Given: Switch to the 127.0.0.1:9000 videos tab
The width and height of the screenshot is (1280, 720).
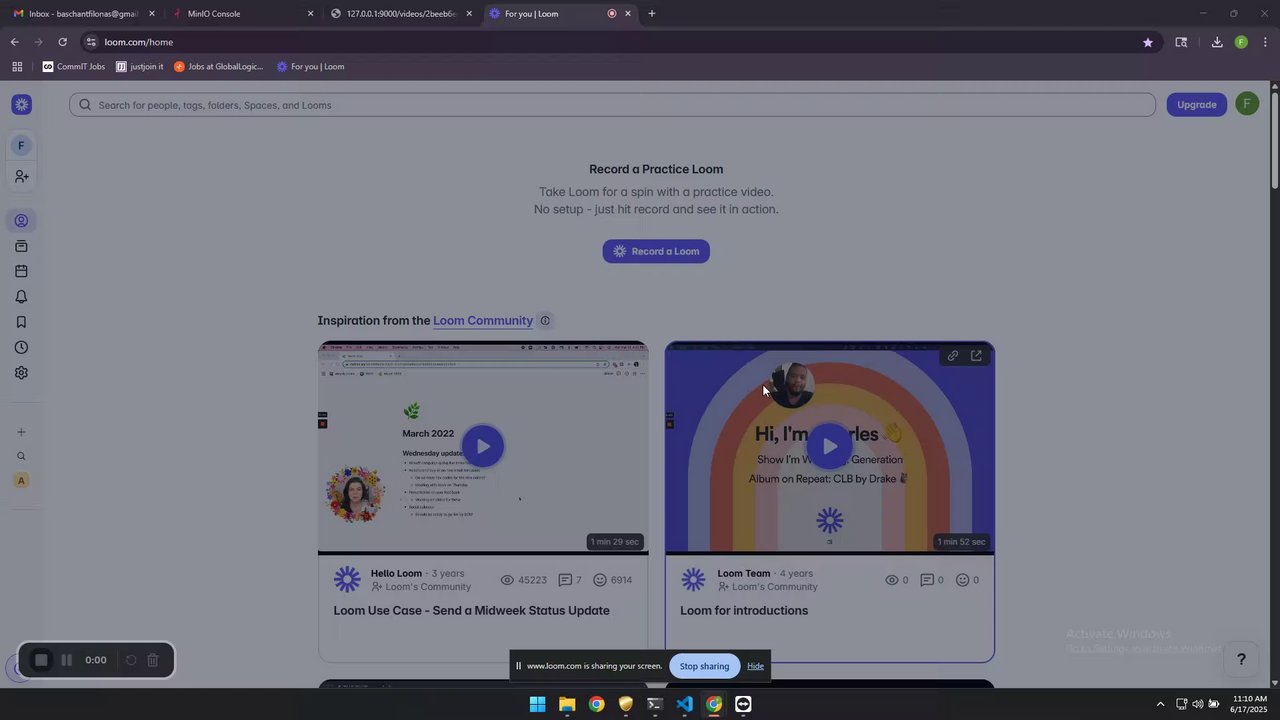Looking at the screenshot, I should pos(400,14).
